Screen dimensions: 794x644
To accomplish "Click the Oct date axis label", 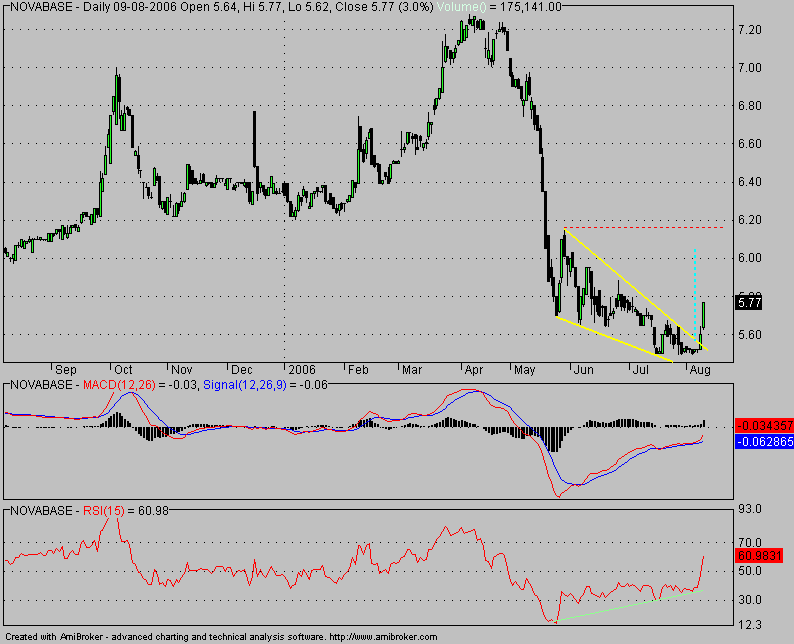I will pos(123,370).
